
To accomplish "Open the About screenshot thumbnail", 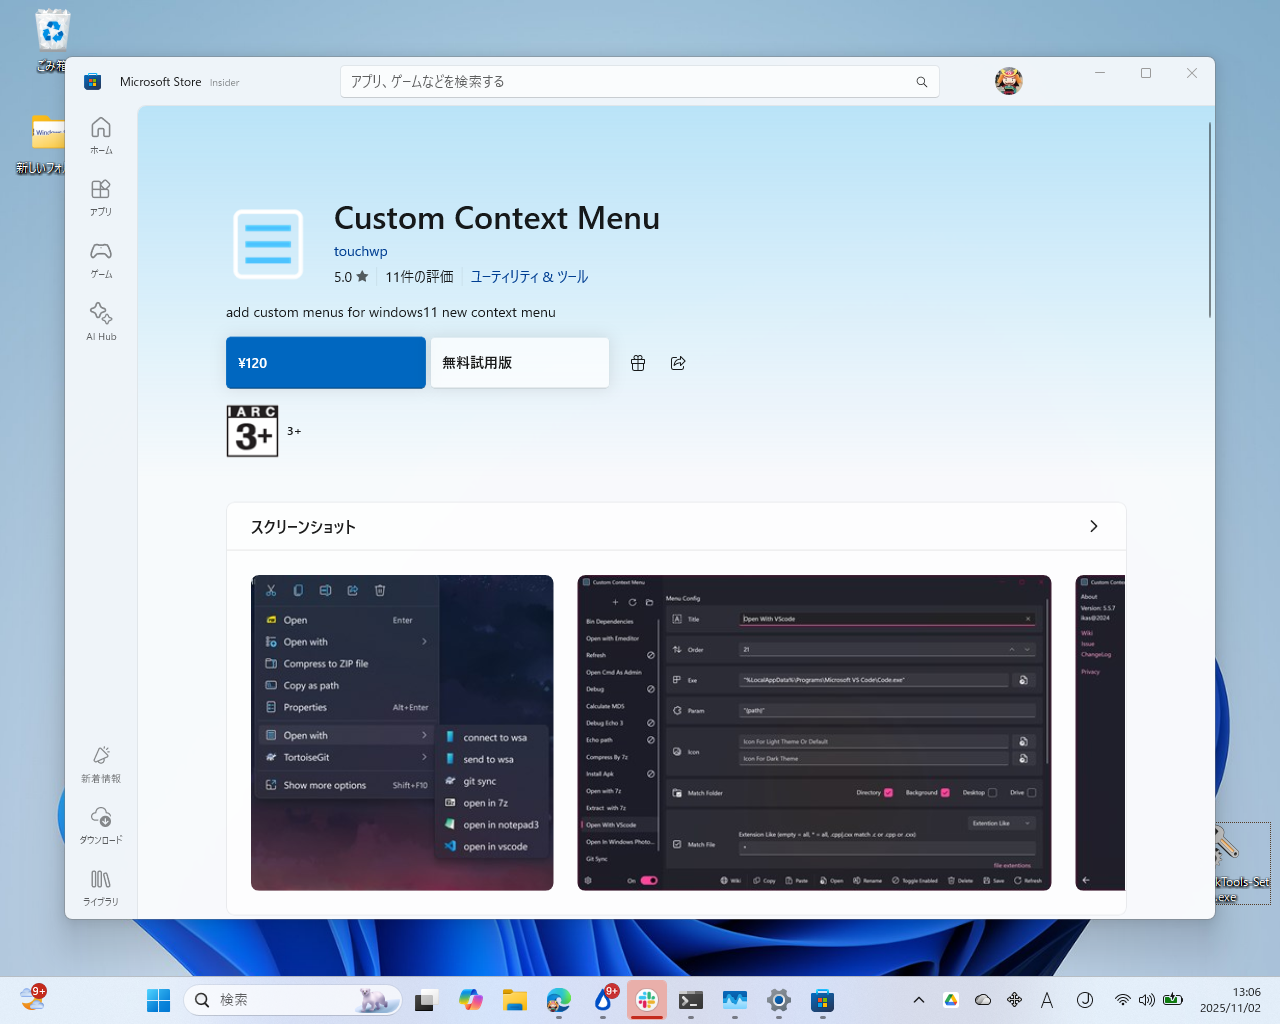I will (1100, 733).
